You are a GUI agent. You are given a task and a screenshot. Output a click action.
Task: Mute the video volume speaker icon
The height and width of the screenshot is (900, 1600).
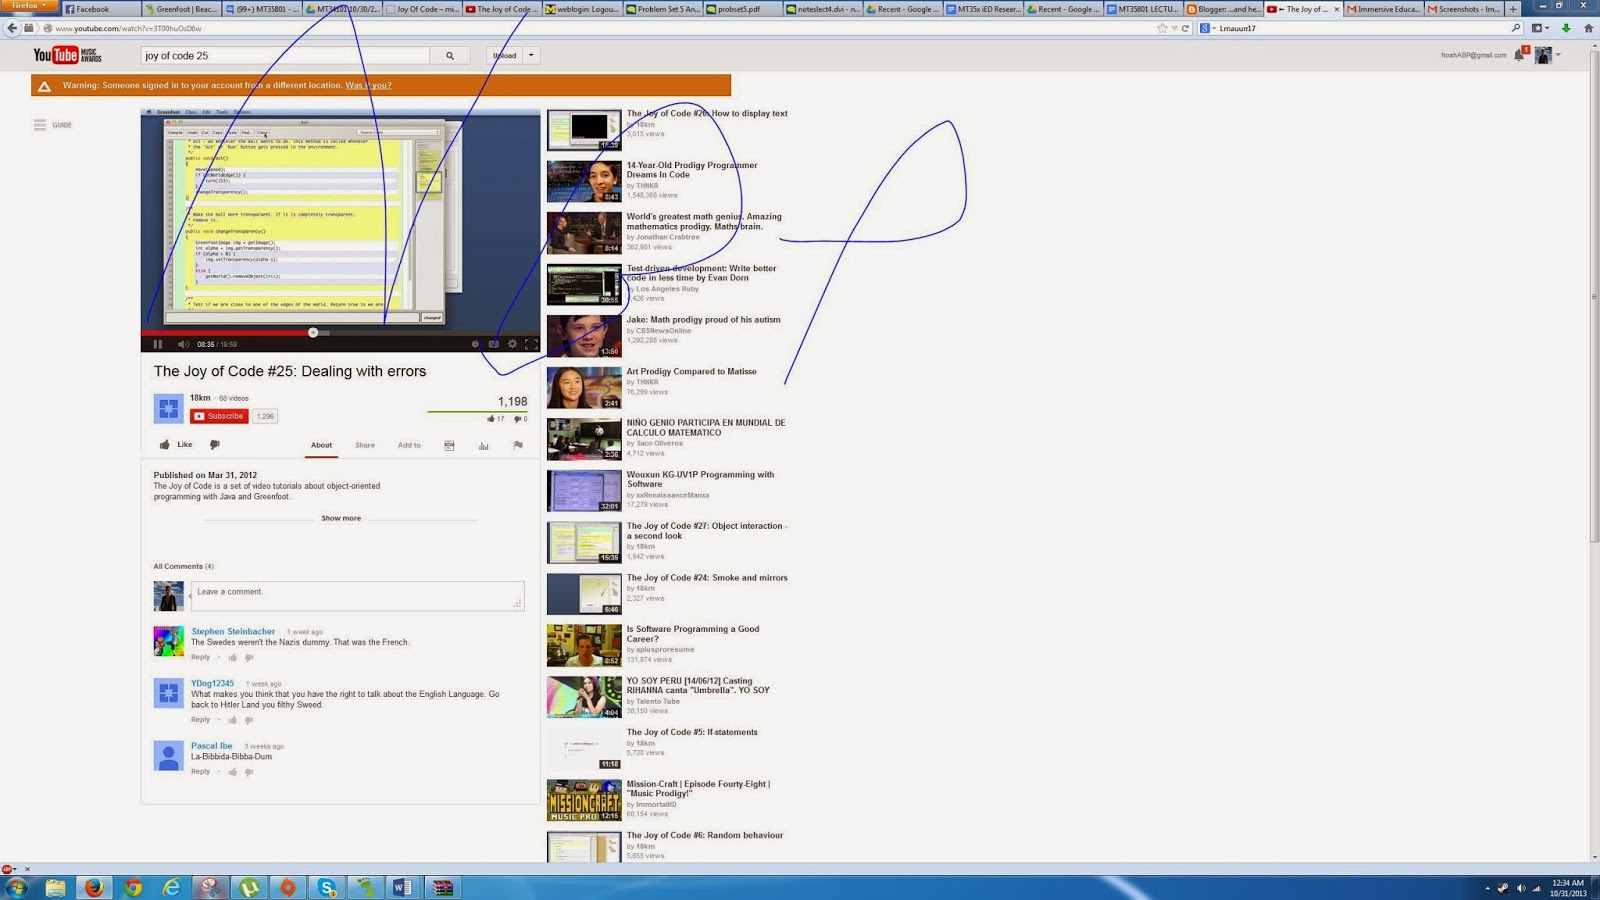(x=183, y=344)
